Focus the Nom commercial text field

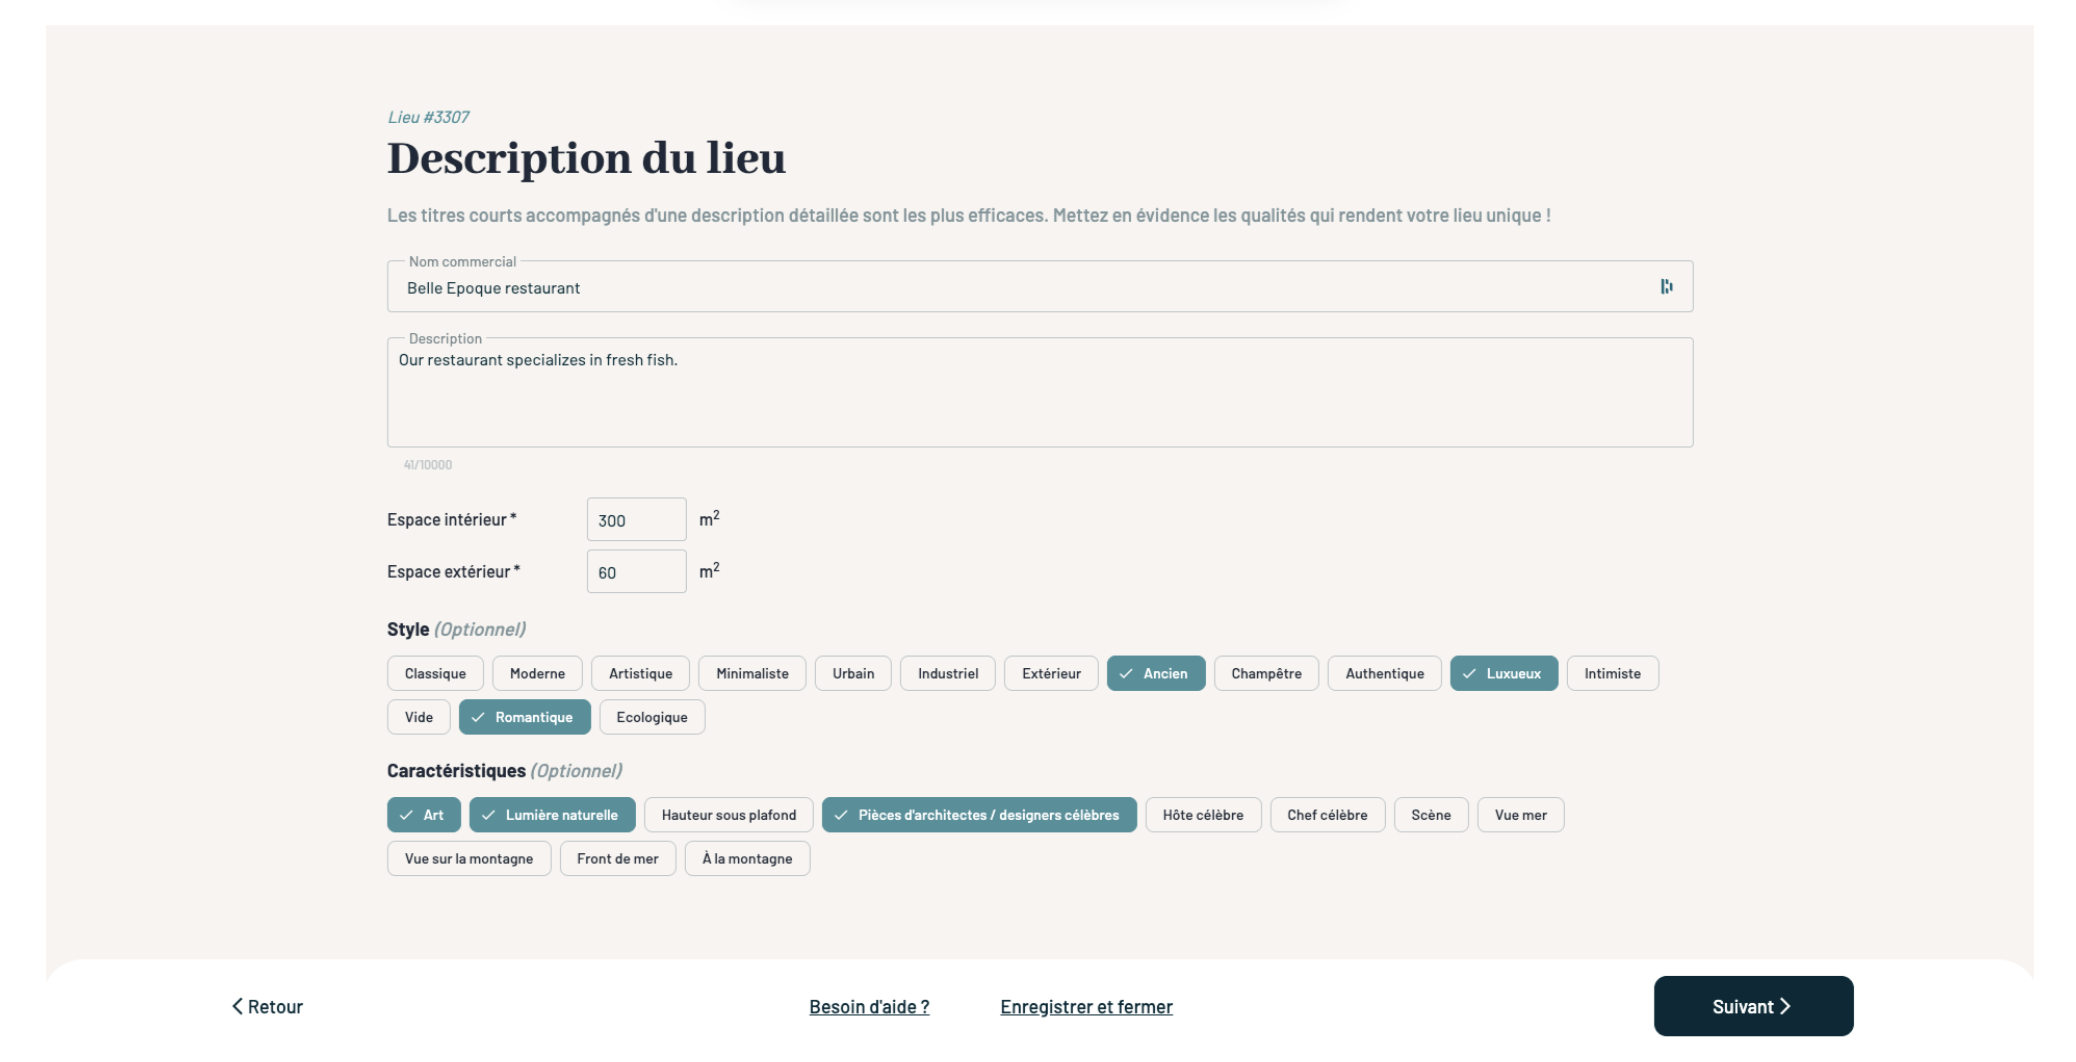[1020, 288]
